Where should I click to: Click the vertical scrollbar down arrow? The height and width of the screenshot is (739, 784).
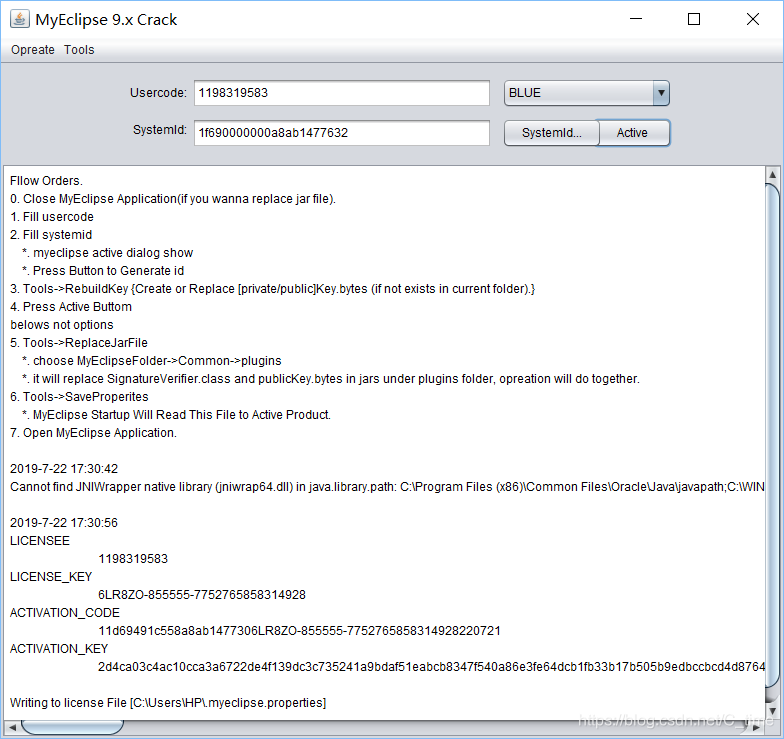click(x=772, y=711)
